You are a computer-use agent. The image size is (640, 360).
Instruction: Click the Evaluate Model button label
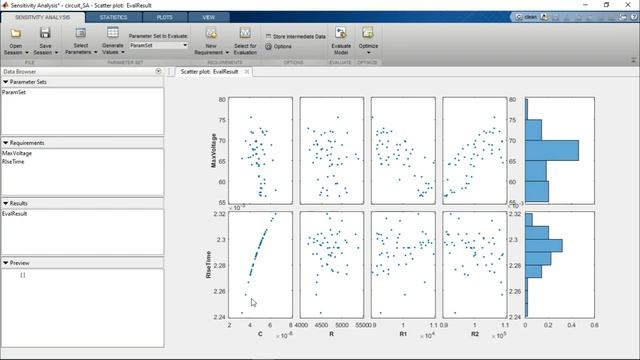click(341, 49)
